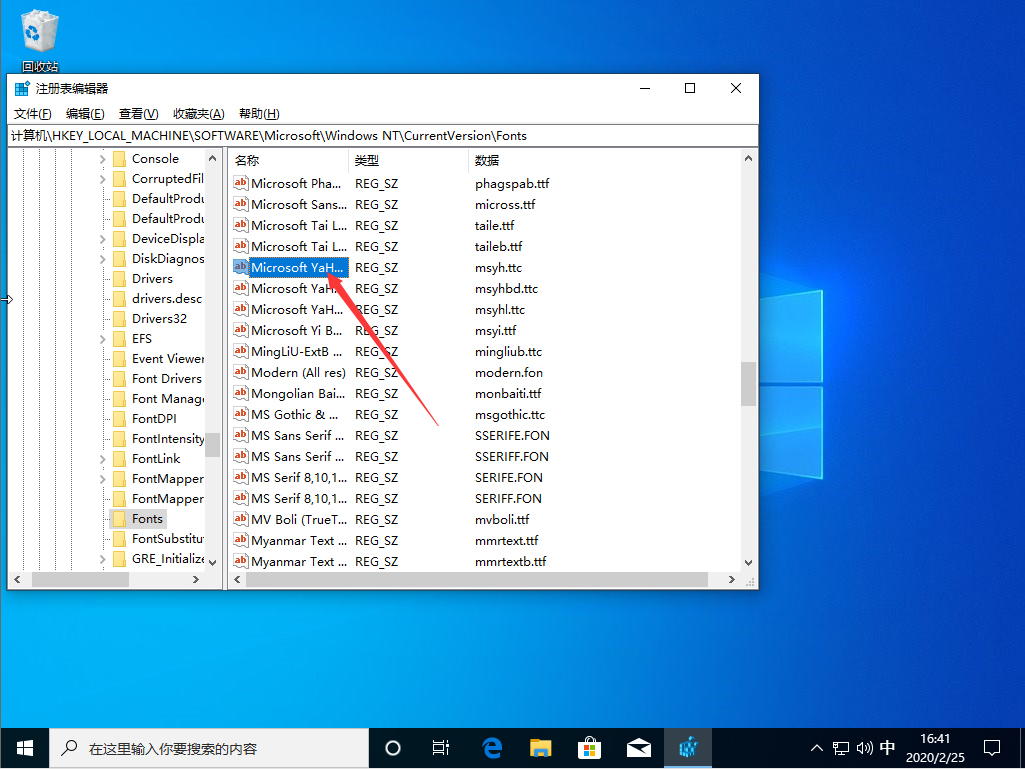Expand the EFS registry key
Viewport: 1025px width, 769px height.
[104, 338]
